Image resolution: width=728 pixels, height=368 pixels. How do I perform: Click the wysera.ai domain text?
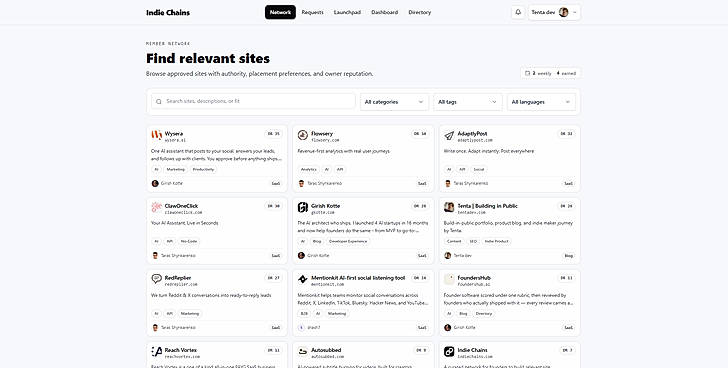175,140
